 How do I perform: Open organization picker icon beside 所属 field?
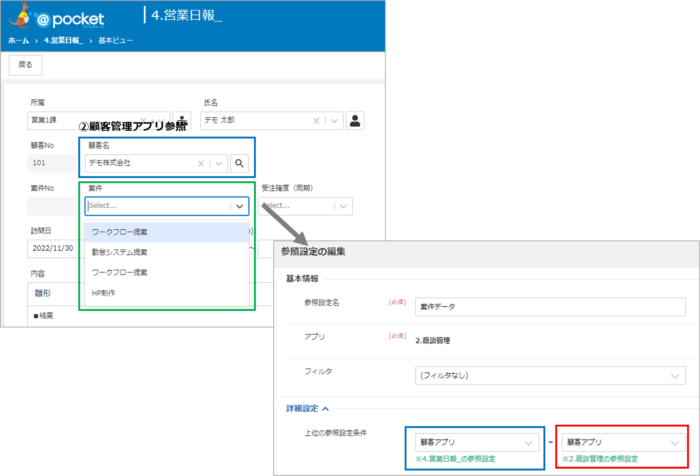tap(182, 121)
